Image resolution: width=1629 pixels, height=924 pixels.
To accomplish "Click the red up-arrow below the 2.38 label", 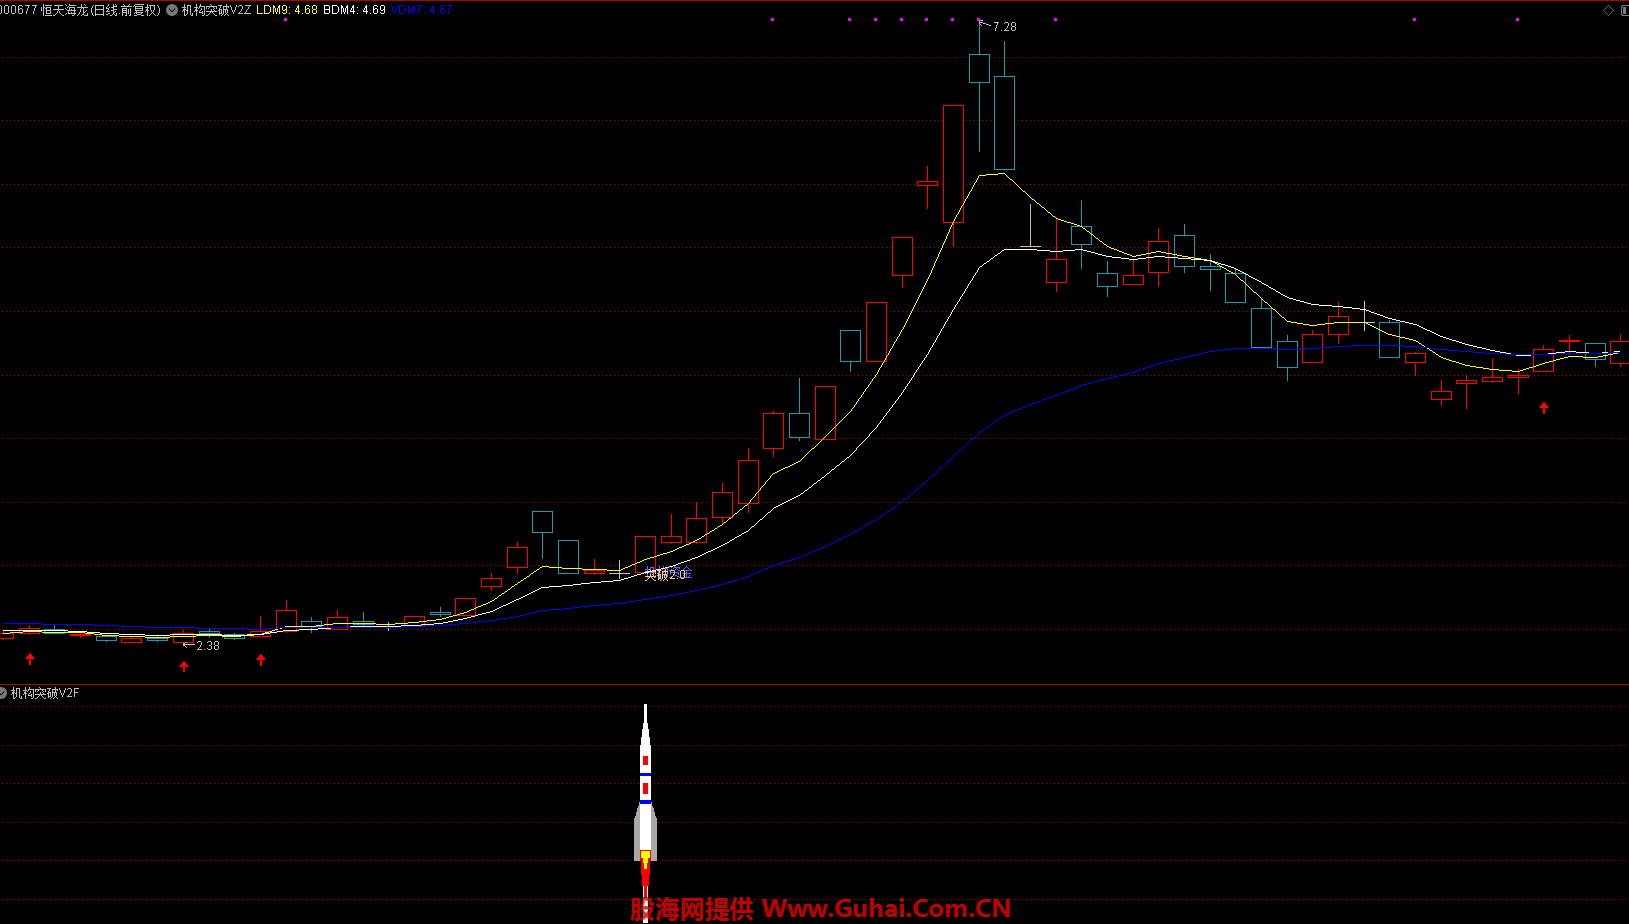I will click(x=184, y=666).
